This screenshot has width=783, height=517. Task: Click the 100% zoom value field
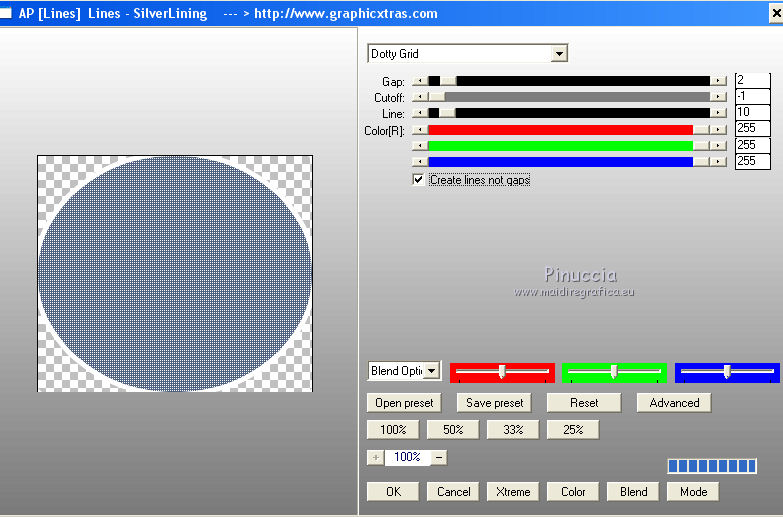pos(407,457)
